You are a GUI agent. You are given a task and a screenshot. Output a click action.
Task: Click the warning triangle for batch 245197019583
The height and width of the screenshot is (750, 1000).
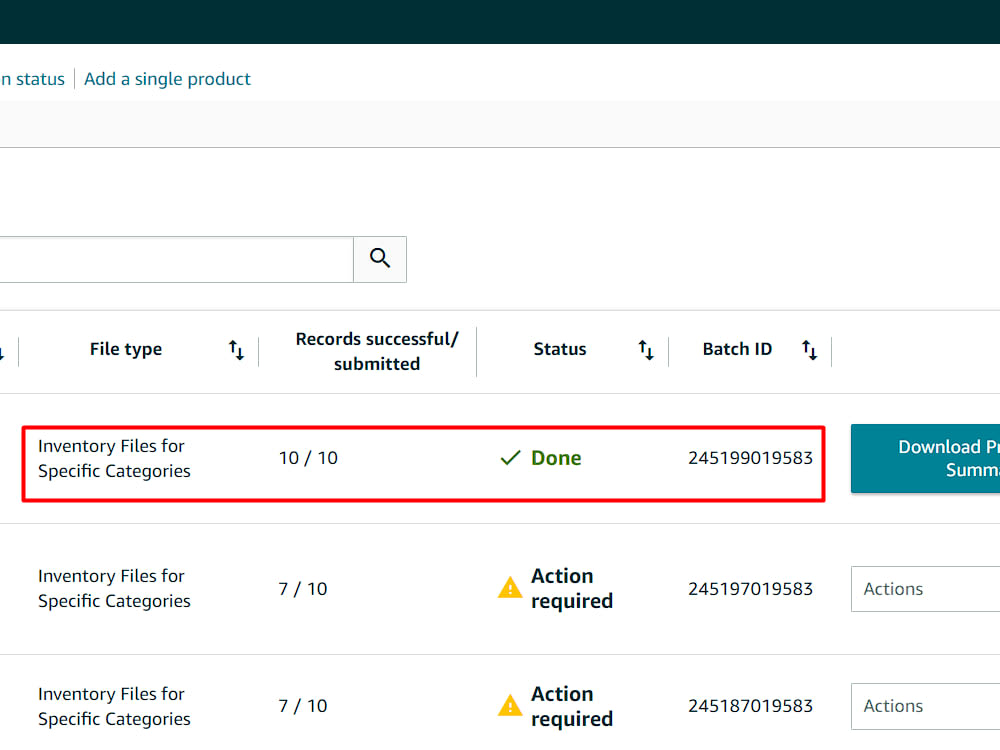[510, 588]
